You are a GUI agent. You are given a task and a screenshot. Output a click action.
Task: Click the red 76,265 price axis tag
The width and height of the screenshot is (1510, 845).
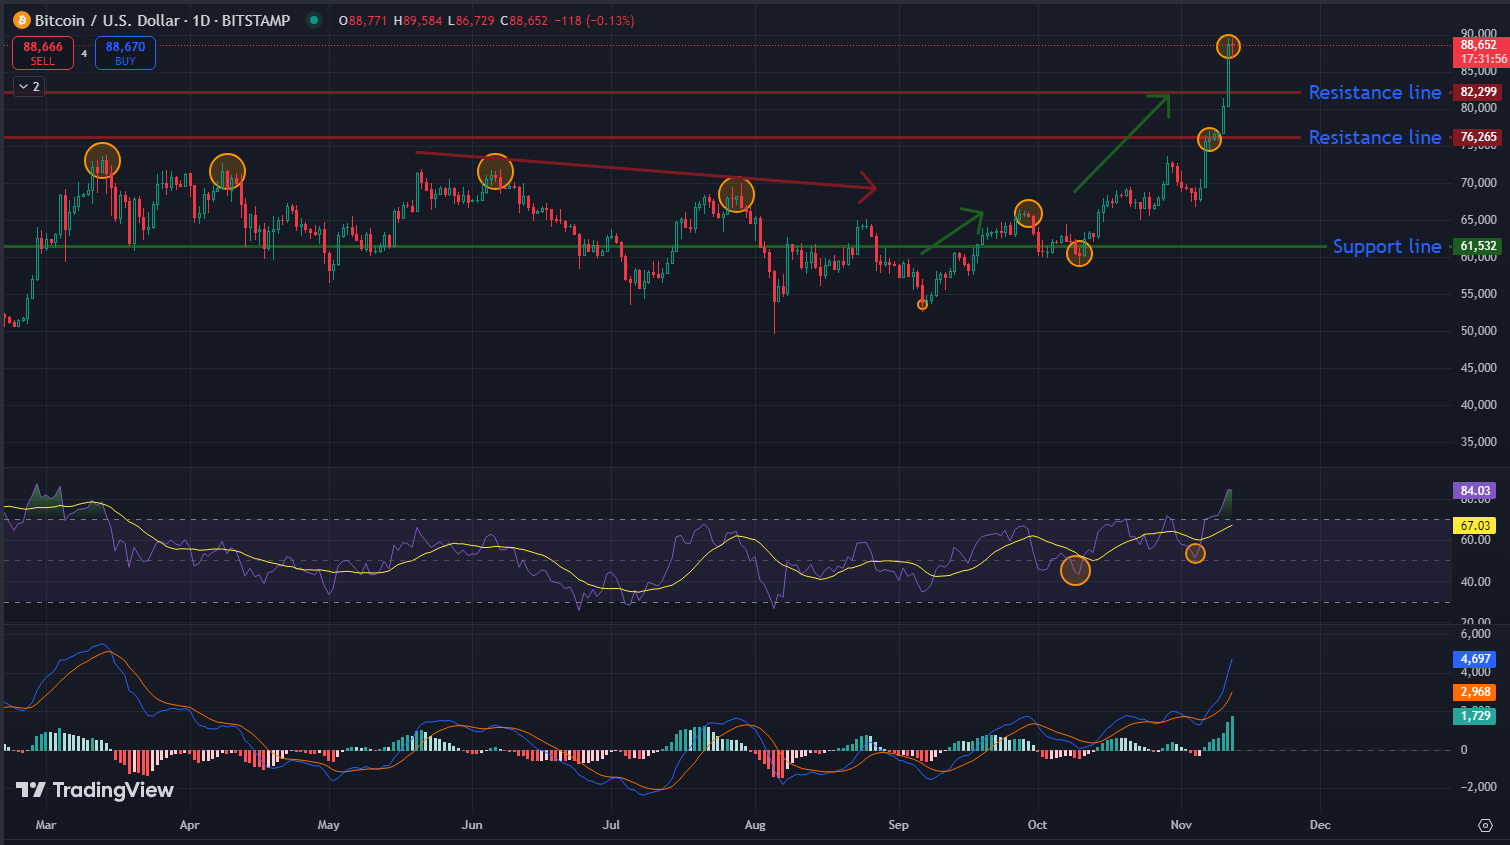click(1479, 137)
